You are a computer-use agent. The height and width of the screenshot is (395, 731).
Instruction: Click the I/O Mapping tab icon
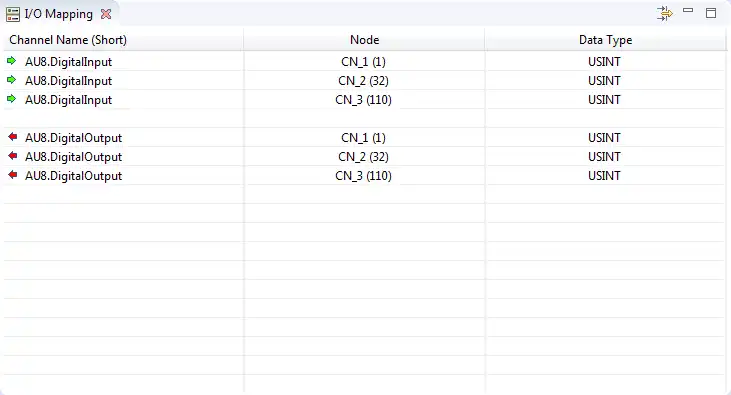point(13,14)
